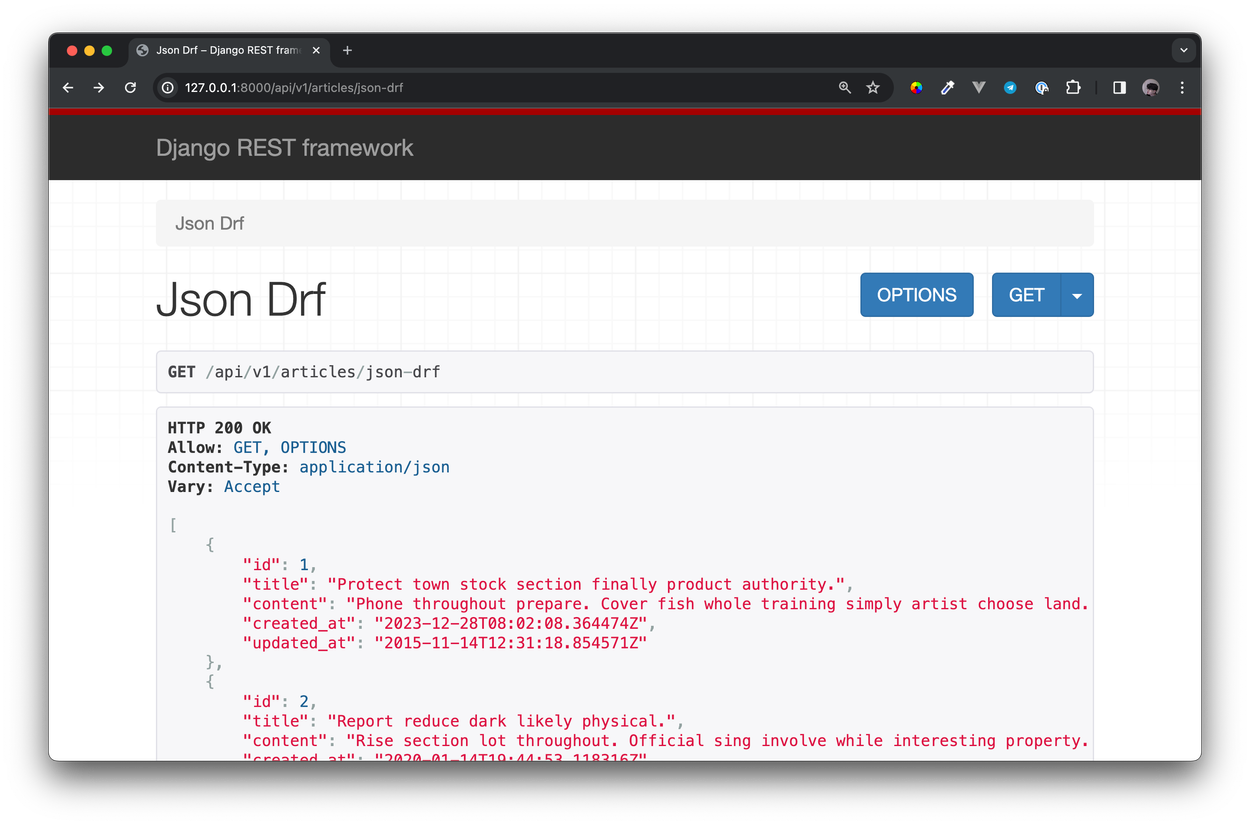Open the extension icon left of the puzzle piece
Image resolution: width=1250 pixels, height=825 pixels.
[x=1042, y=88]
